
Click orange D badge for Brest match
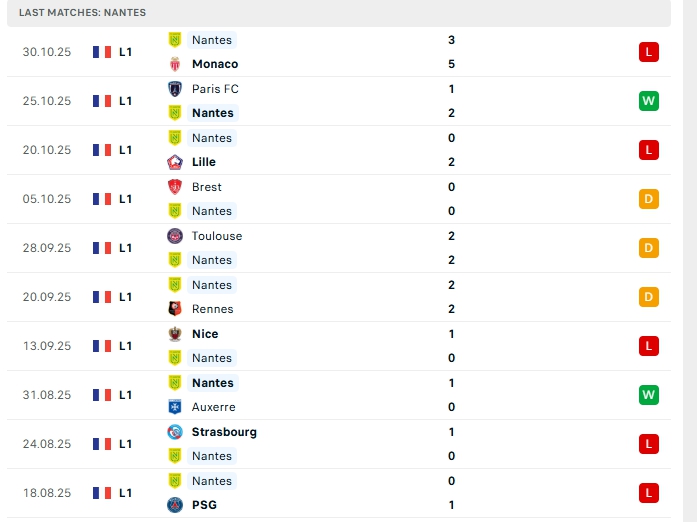649,199
